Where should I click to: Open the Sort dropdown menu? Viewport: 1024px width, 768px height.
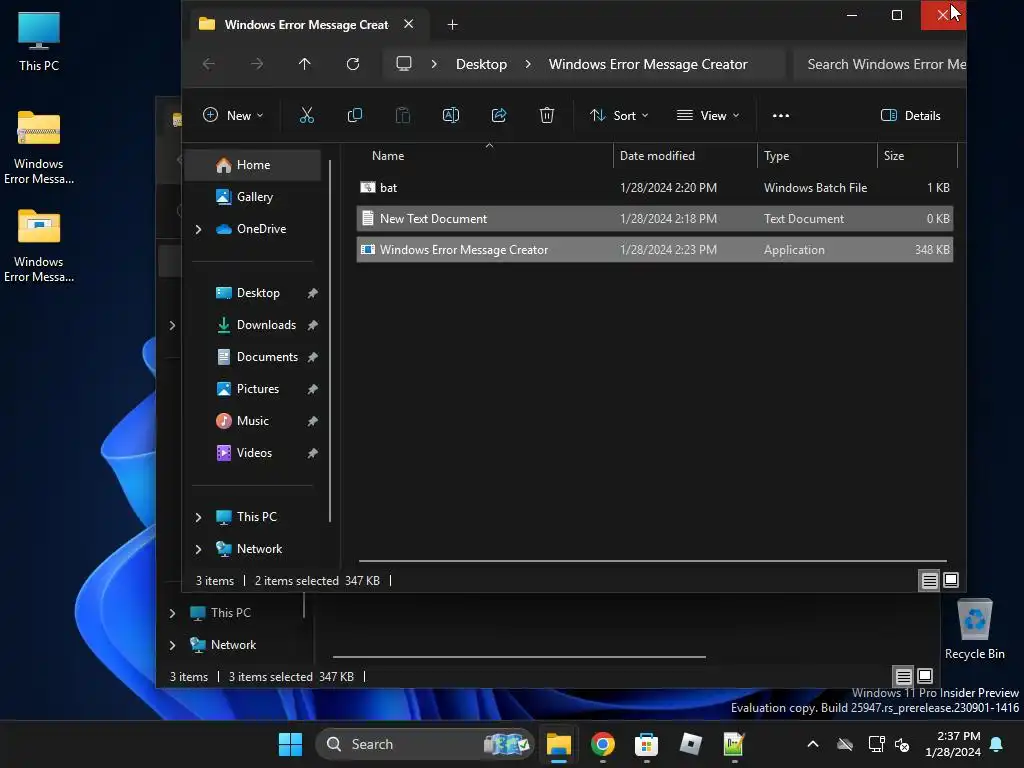tap(619, 116)
